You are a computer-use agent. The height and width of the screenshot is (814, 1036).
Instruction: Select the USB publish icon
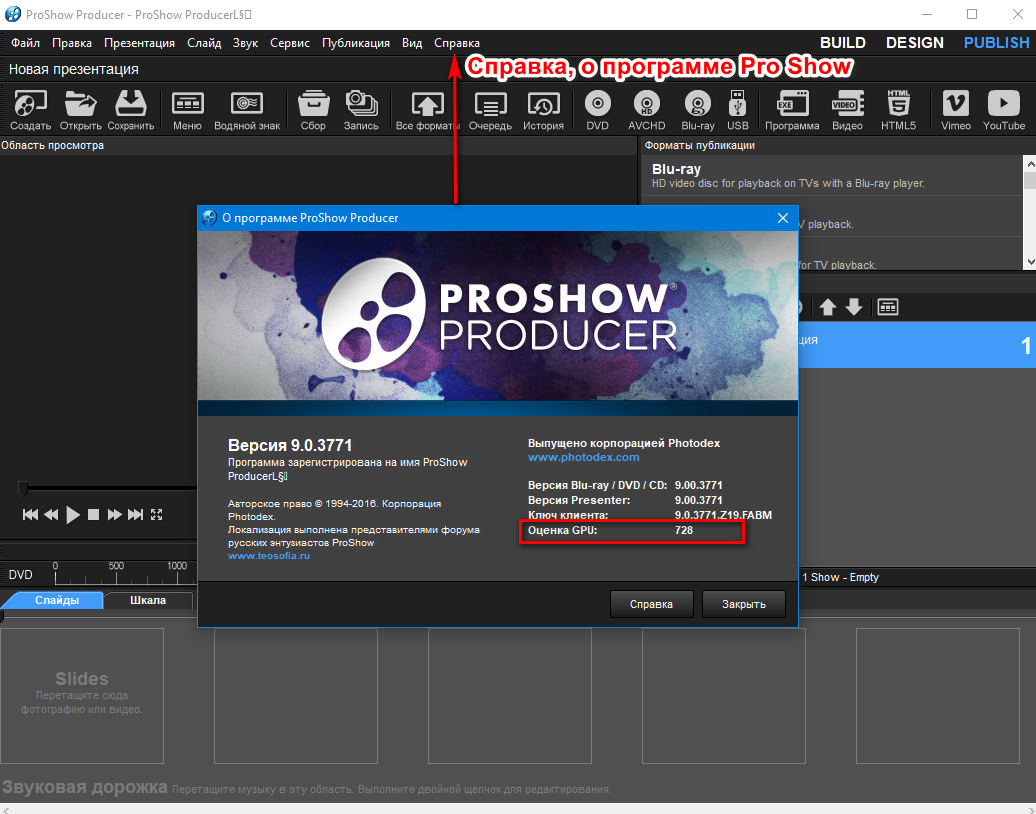[x=737, y=110]
